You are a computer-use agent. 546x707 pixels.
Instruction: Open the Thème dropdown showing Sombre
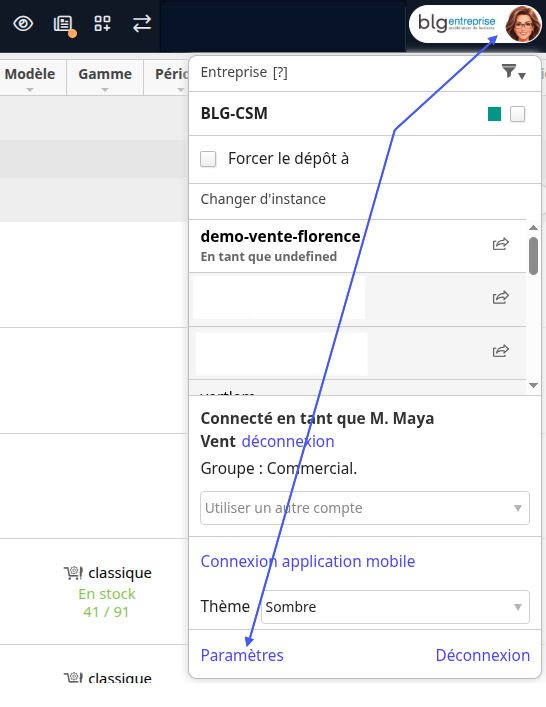click(x=395, y=607)
